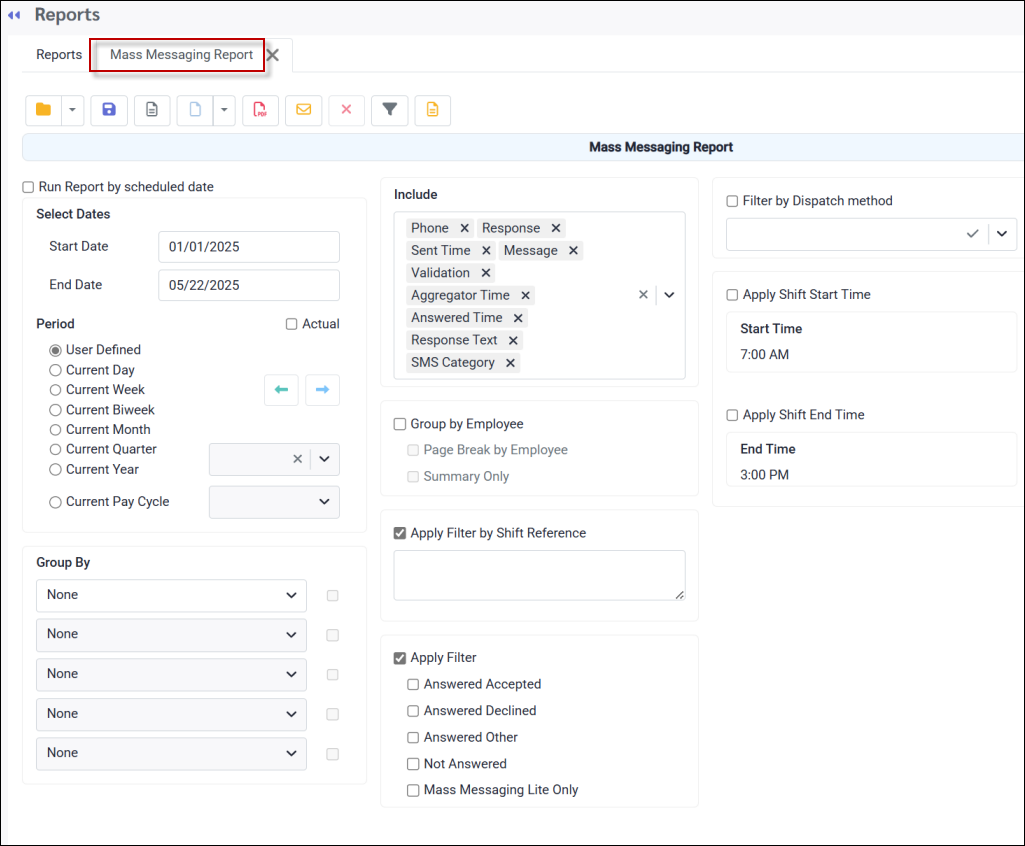
Task: Go to previous period with left arrow
Action: [x=282, y=390]
